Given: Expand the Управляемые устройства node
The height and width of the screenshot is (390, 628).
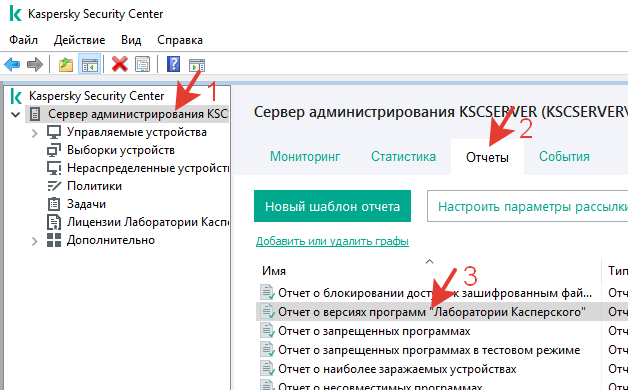Looking at the screenshot, I should pos(35,133).
